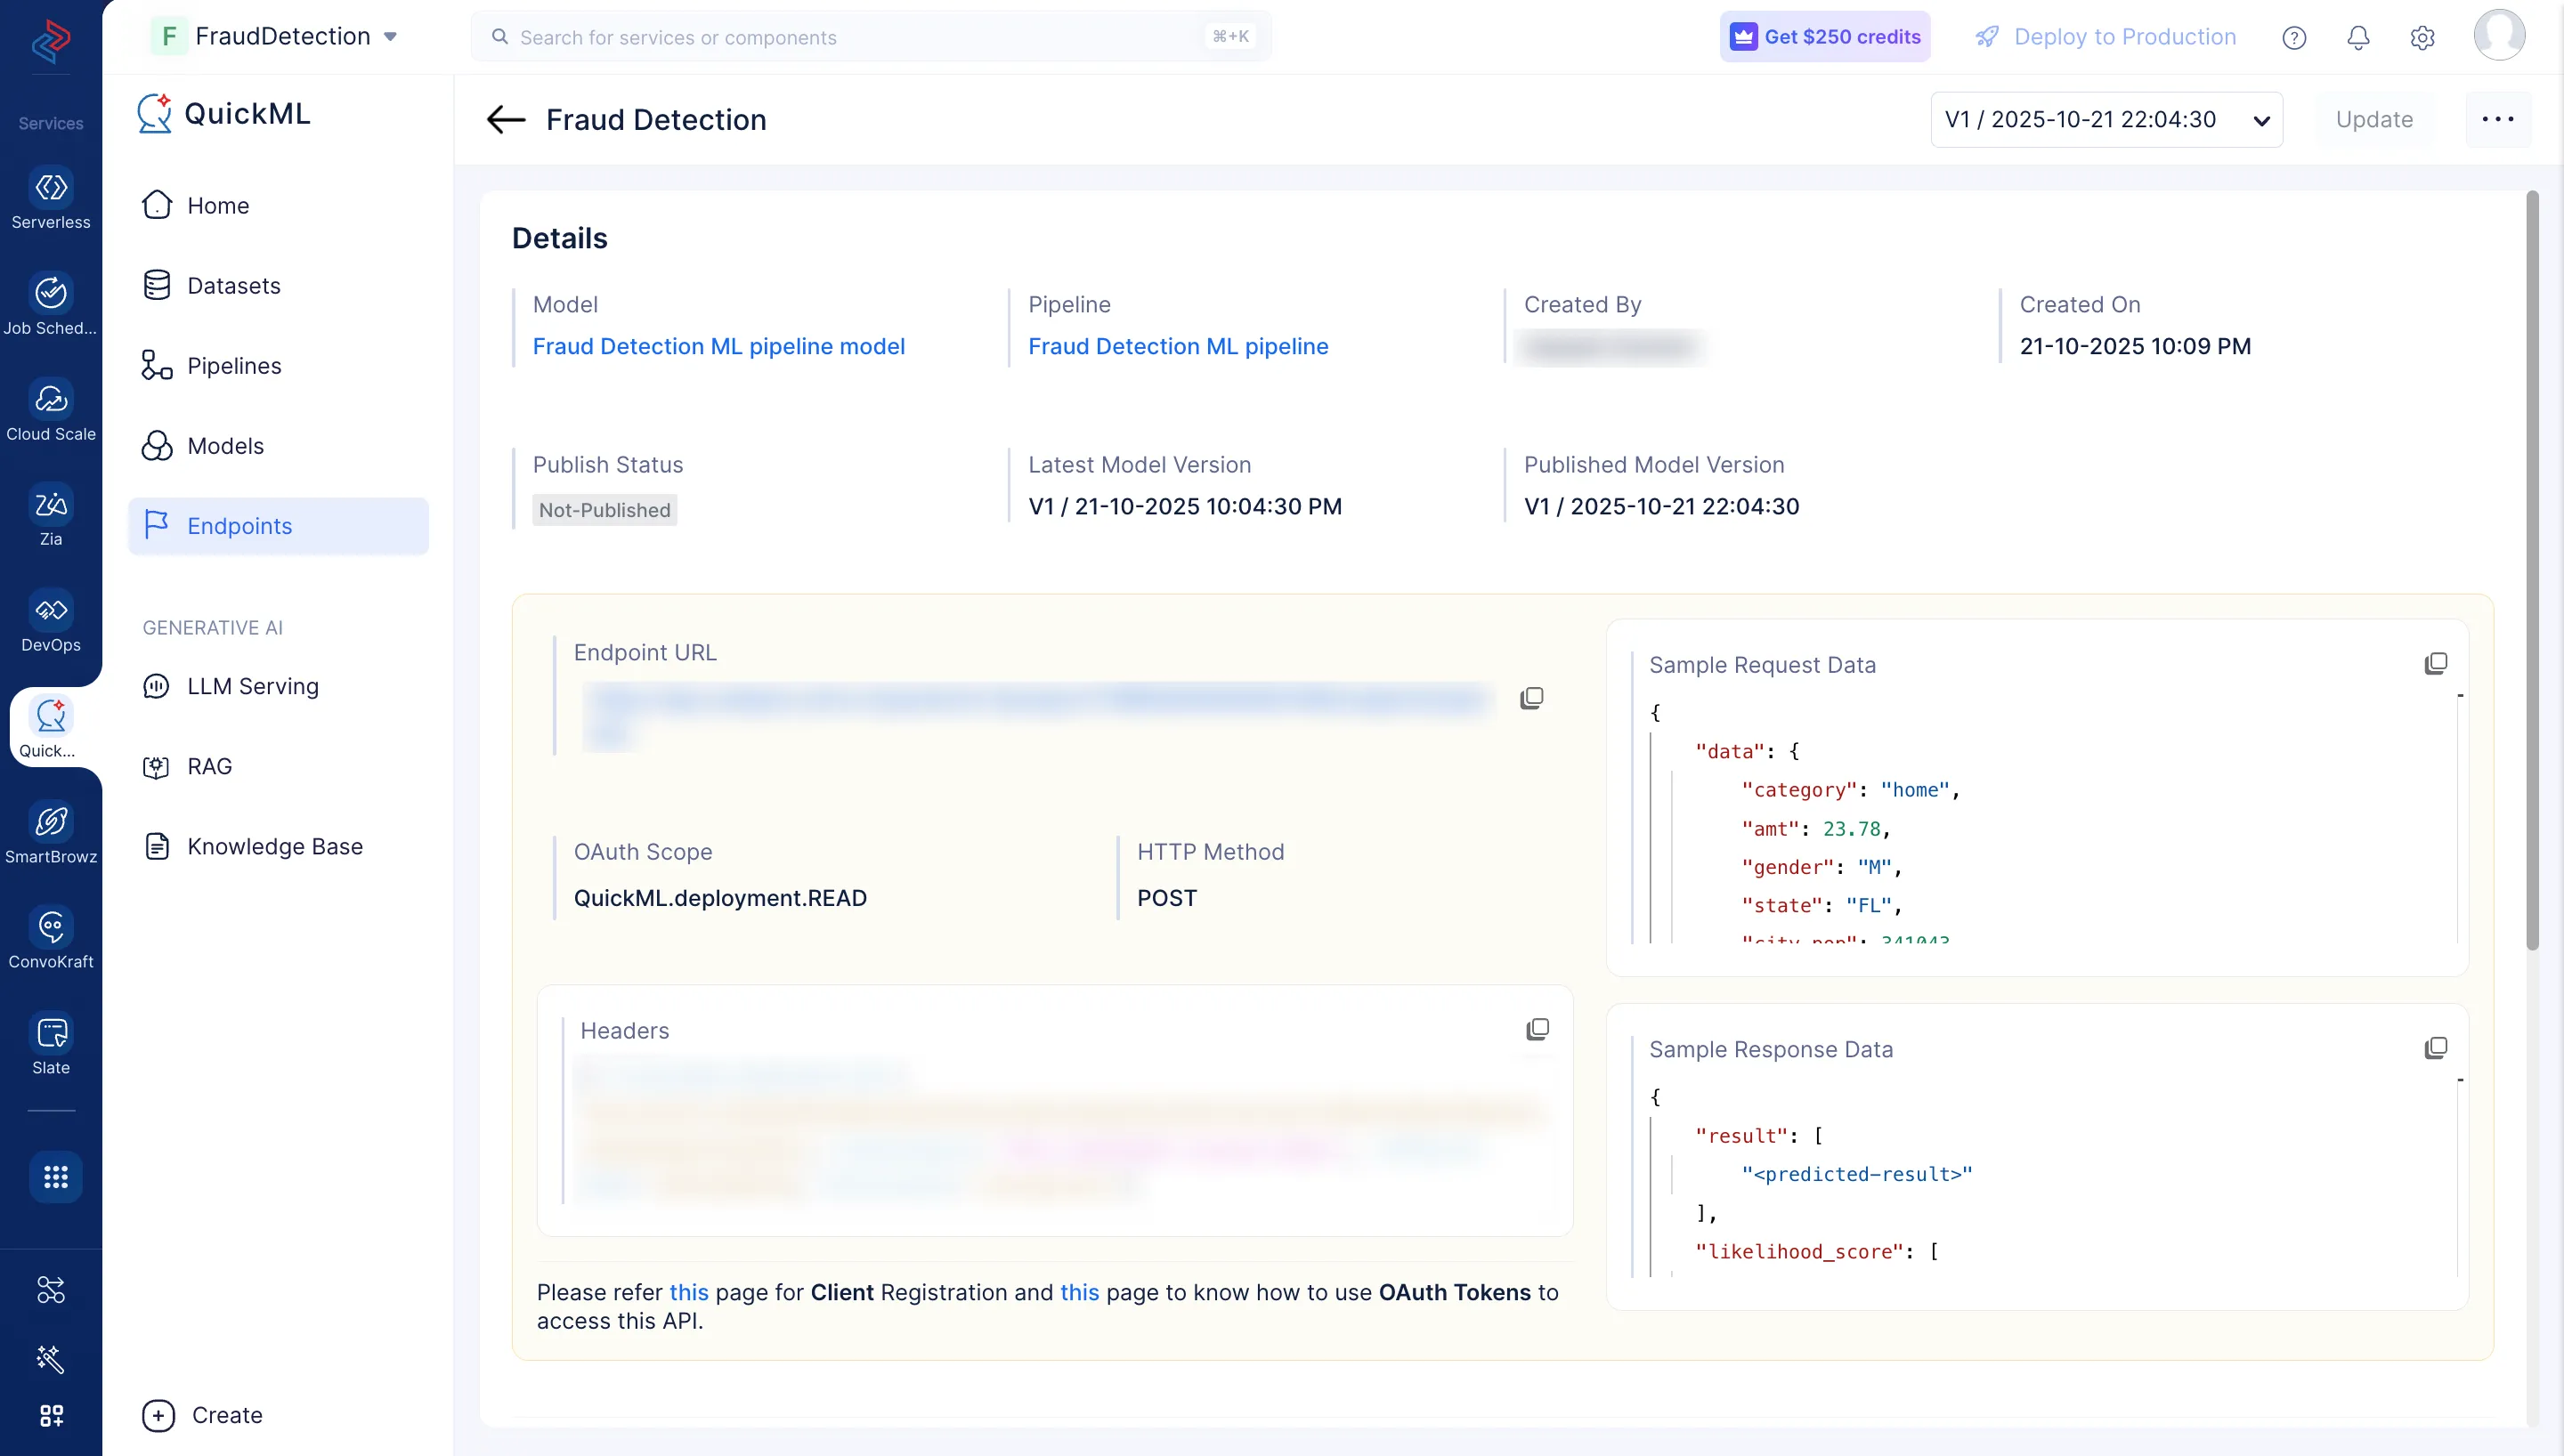Click Deploy to Production

[2106, 37]
